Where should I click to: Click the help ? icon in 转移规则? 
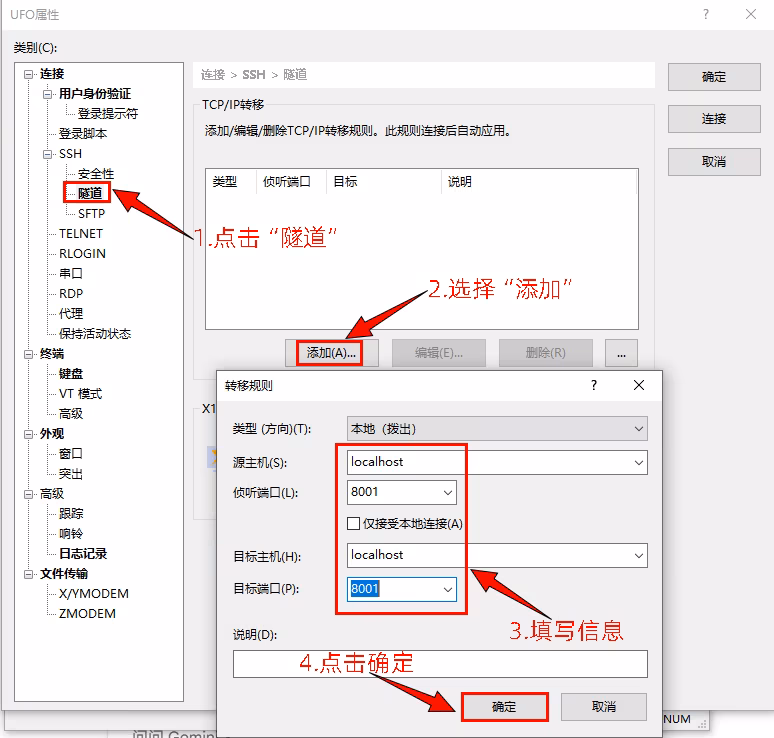594,386
